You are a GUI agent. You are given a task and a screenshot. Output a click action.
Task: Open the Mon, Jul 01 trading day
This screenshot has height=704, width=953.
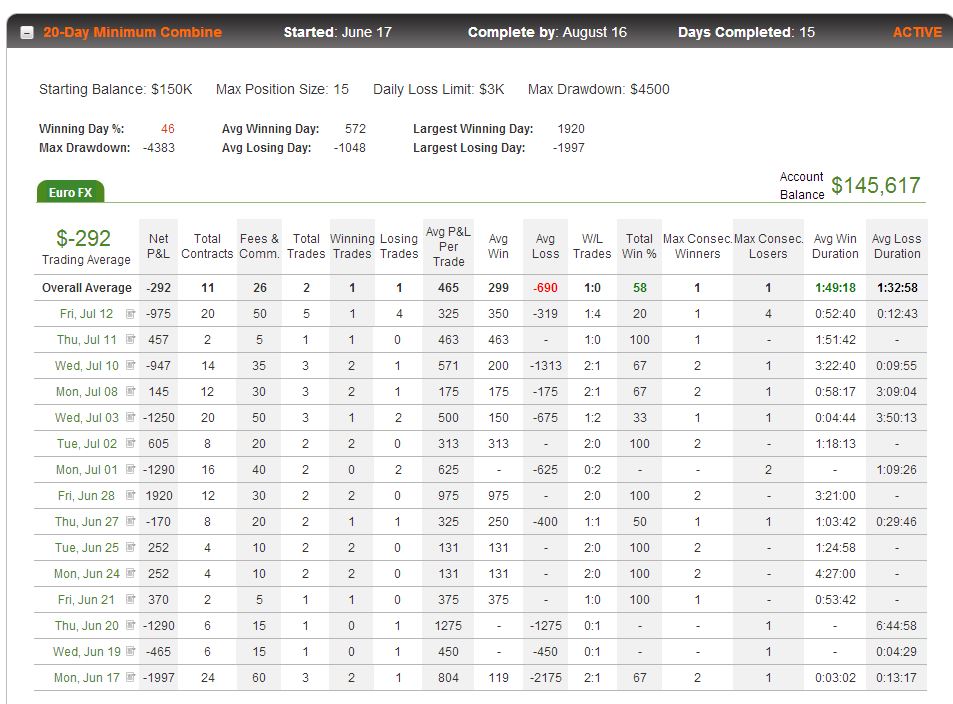click(86, 470)
